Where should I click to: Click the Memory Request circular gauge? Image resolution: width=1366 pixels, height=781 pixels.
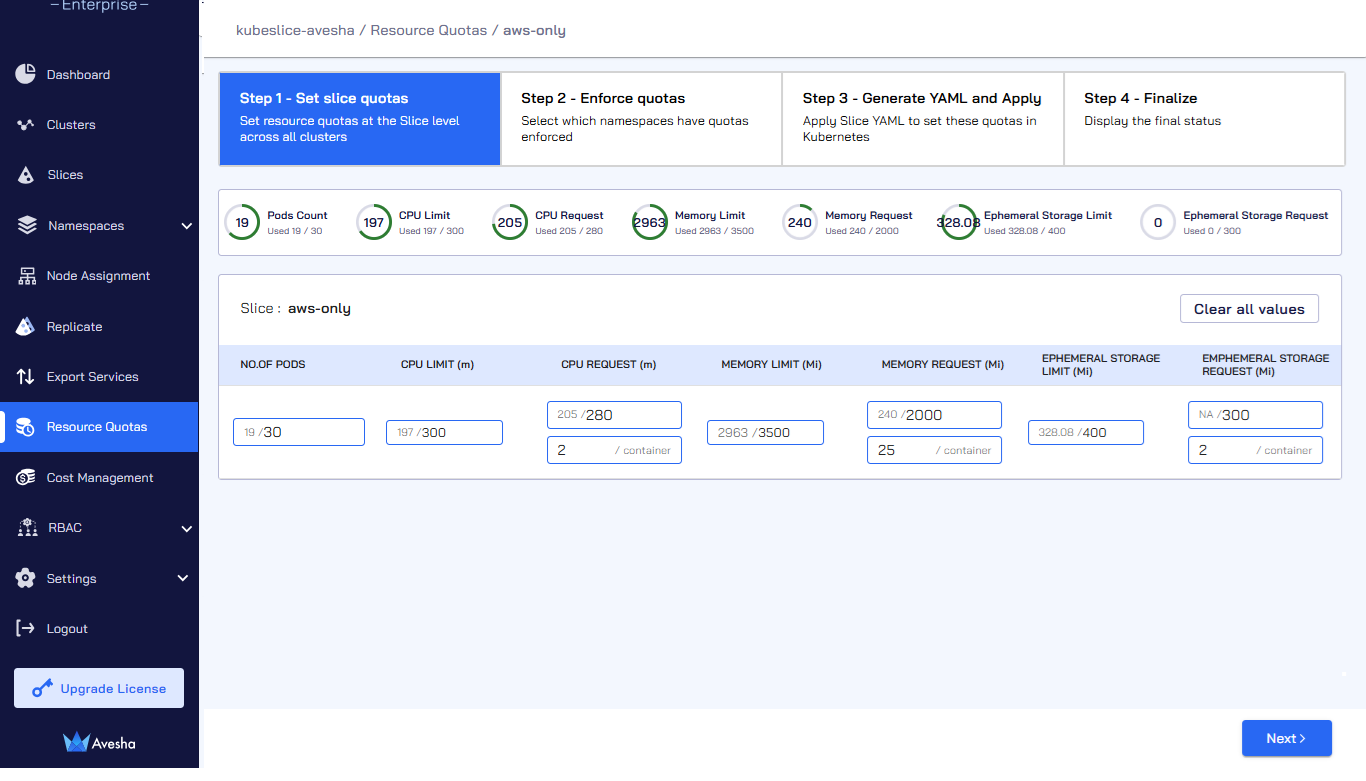(800, 222)
